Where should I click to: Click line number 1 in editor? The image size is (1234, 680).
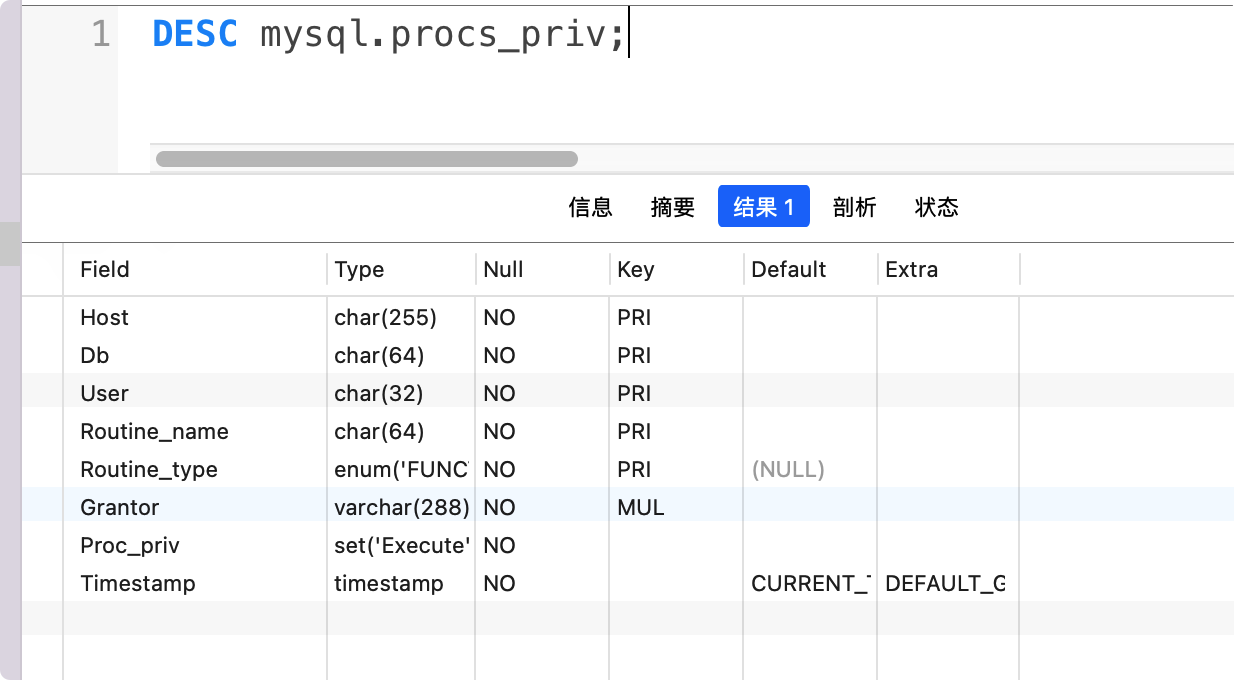point(98,33)
